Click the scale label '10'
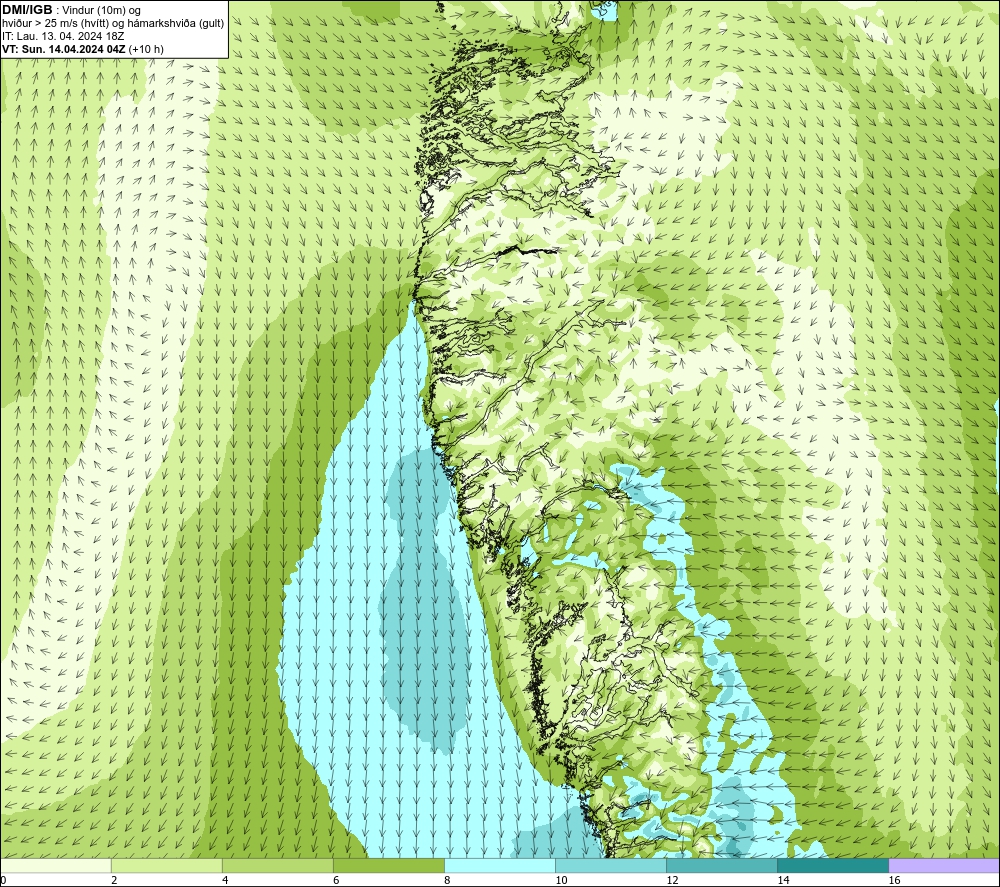This screenshot has height=887, width=1000. click(561, 881)
